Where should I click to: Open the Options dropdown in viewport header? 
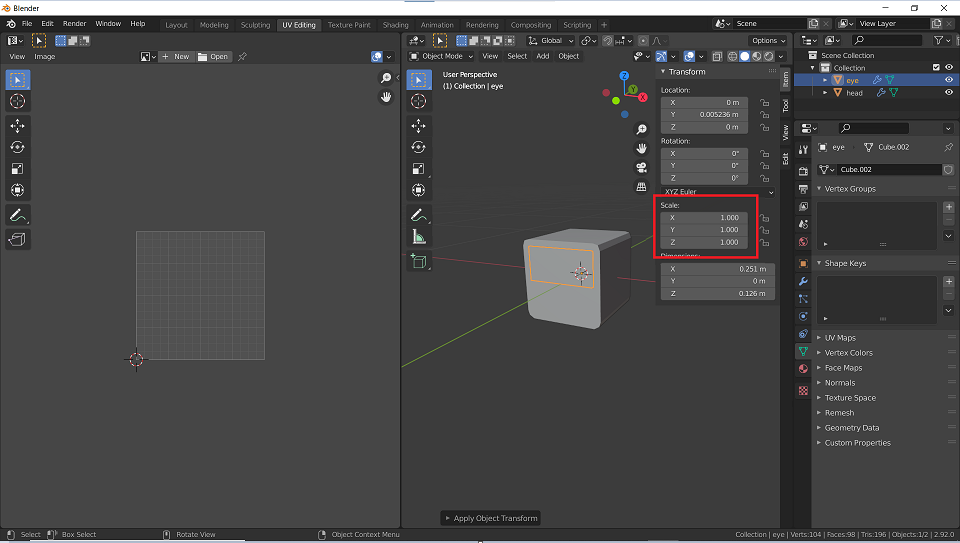(768, 40)
